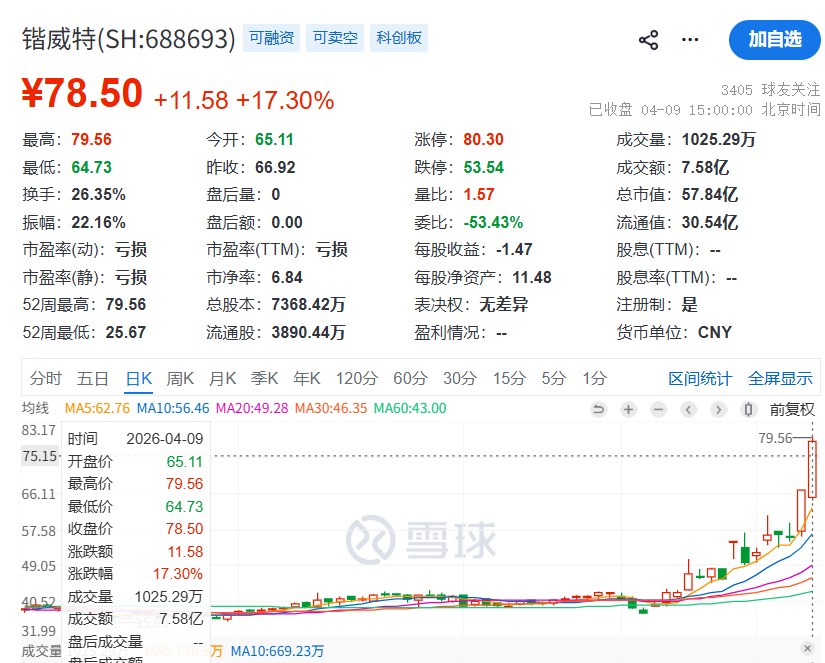Click the 总市值 value 57.84亿

tap(710, 195)
